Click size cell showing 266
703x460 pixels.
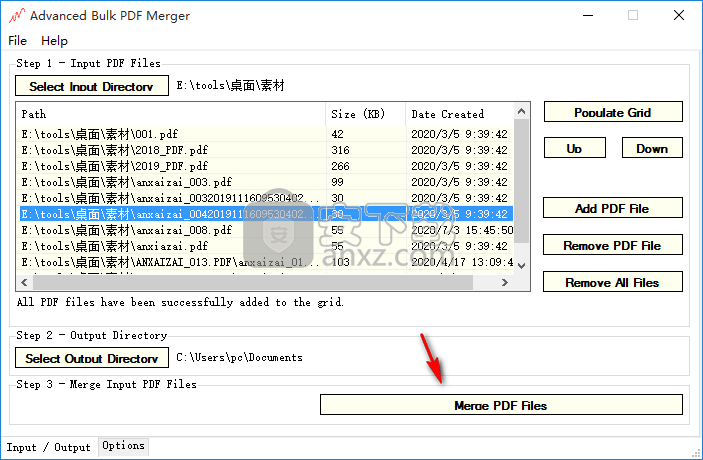coord(366,166)
